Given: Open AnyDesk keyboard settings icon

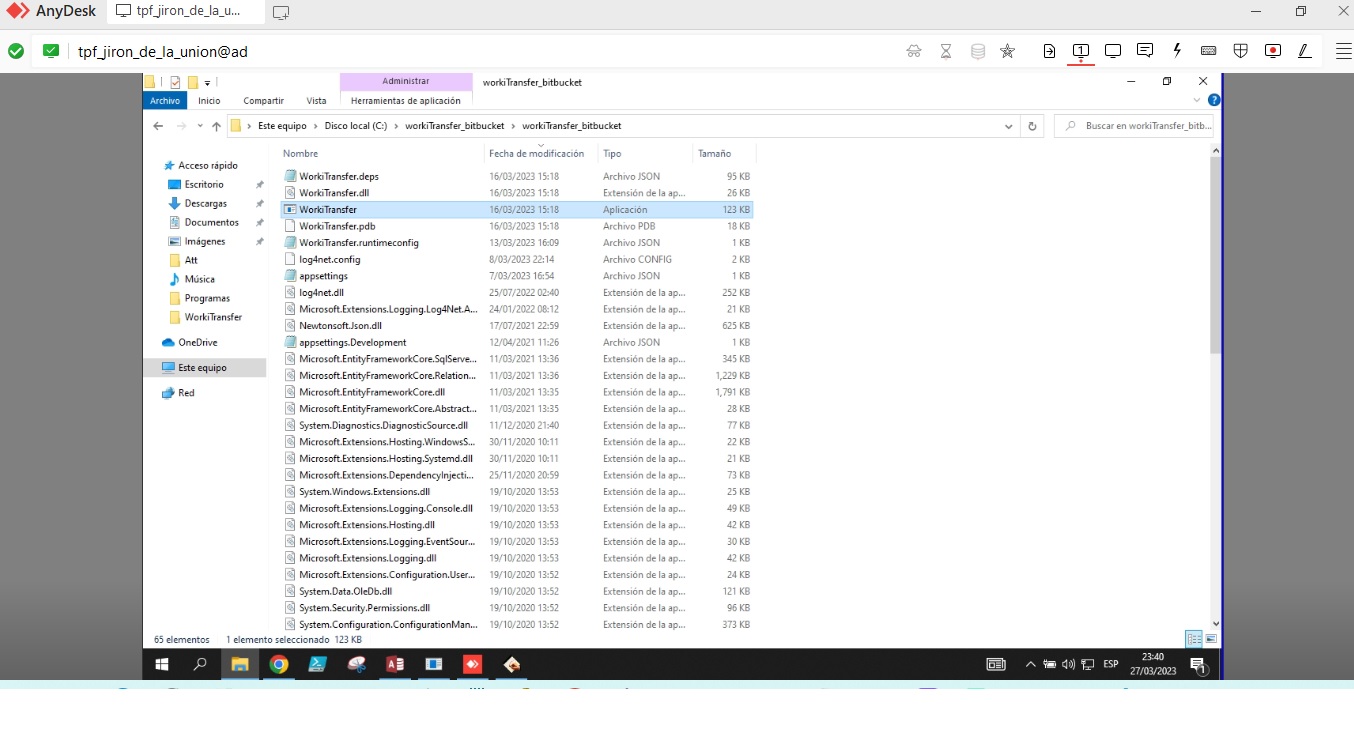Looking at the screenshot, I should coord(1209,51).
